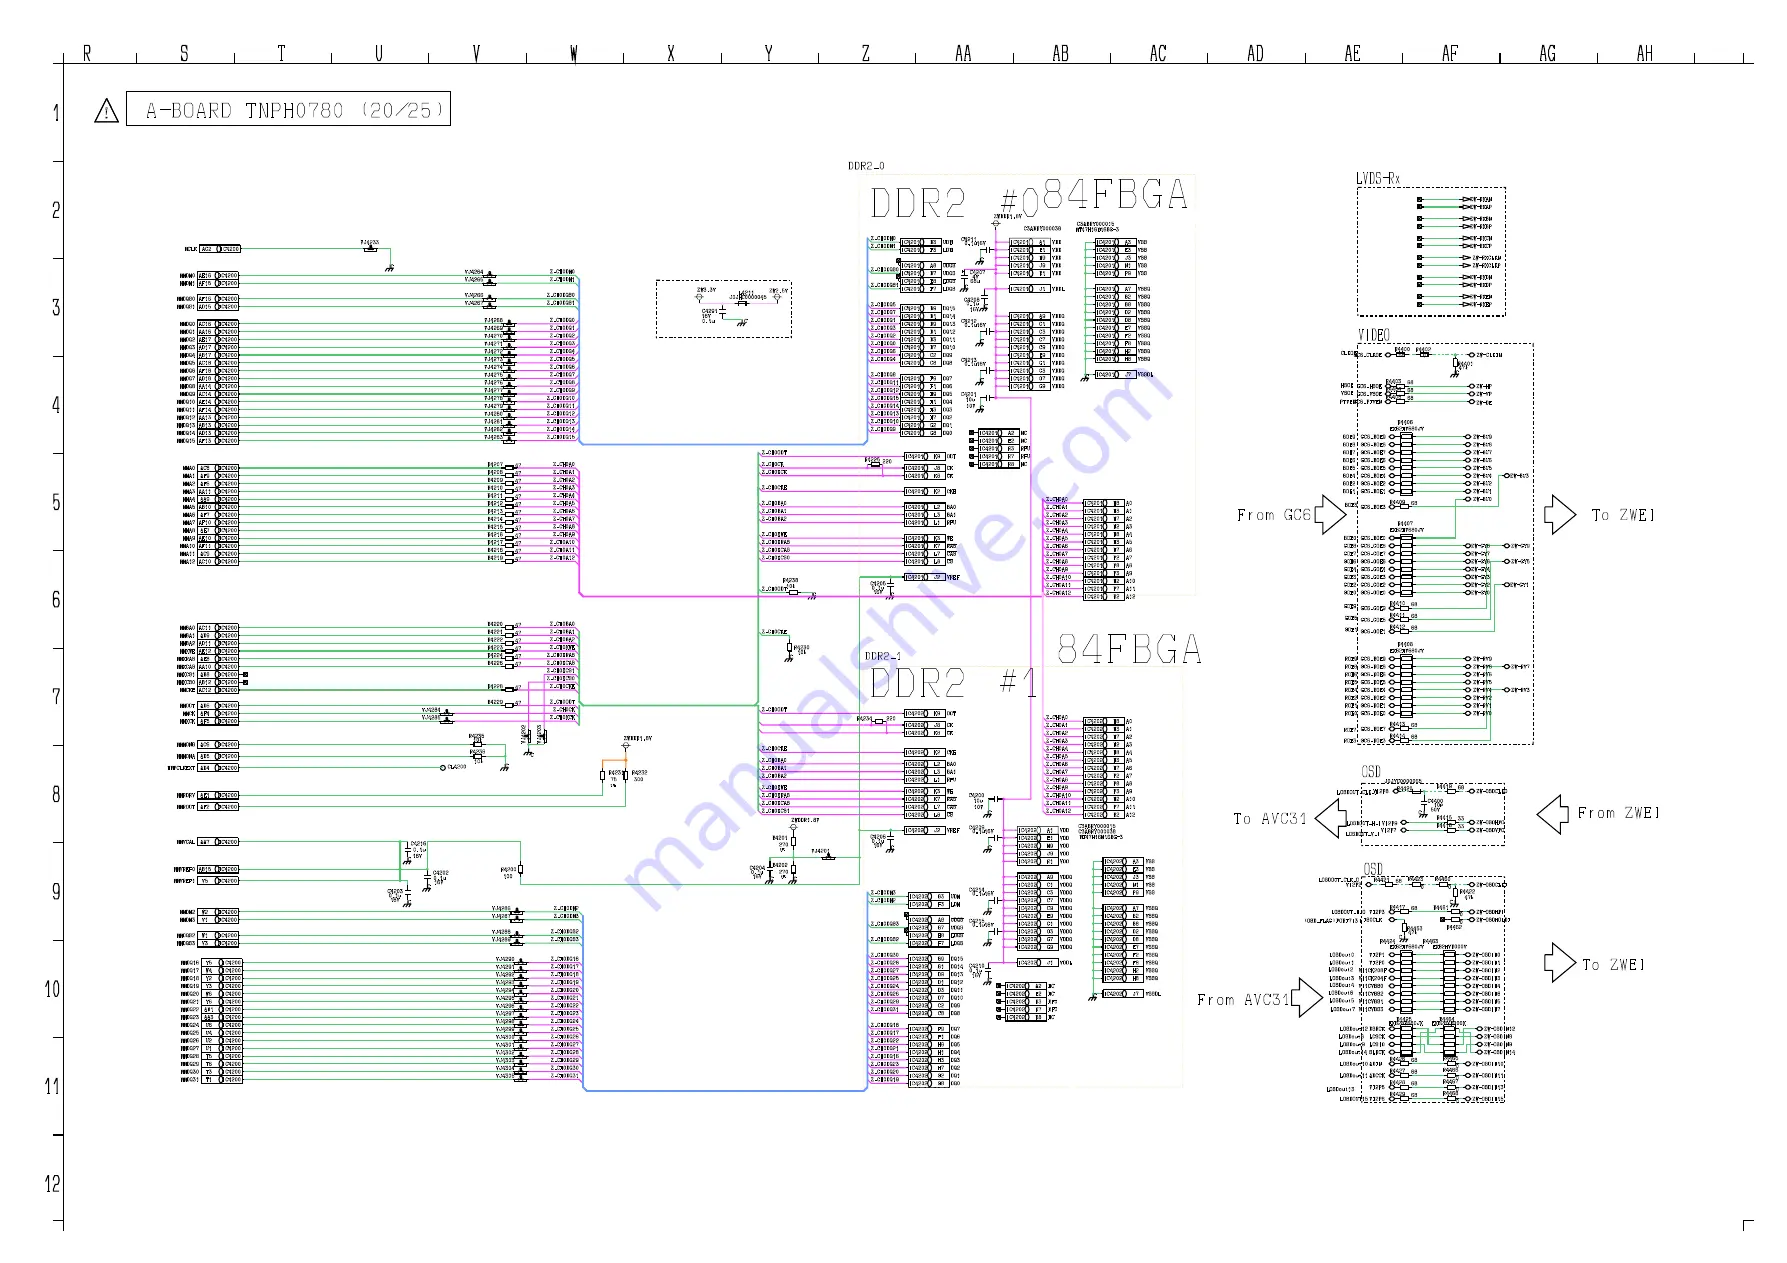Click column marker R on the top ruler
This screenshot has width=1787, height=1263.
tap(87, 53)
